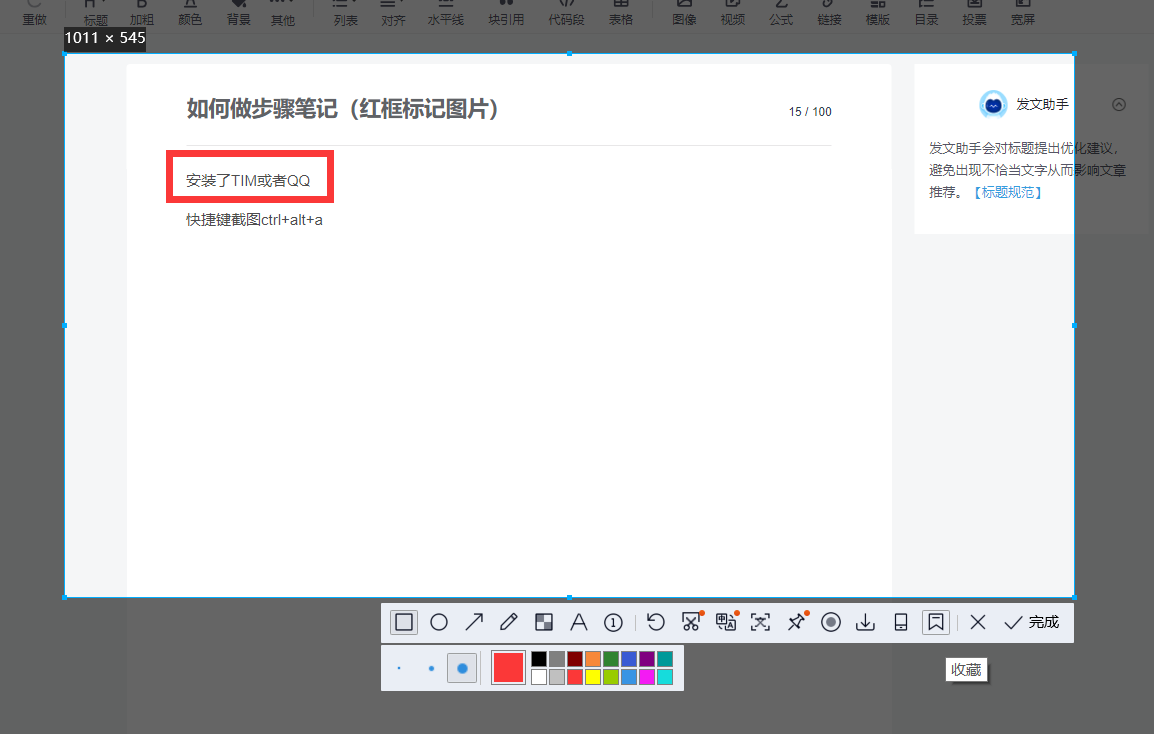Insert a 表格 table
This screenshot has width=1154, height=734.
[620, 13]
